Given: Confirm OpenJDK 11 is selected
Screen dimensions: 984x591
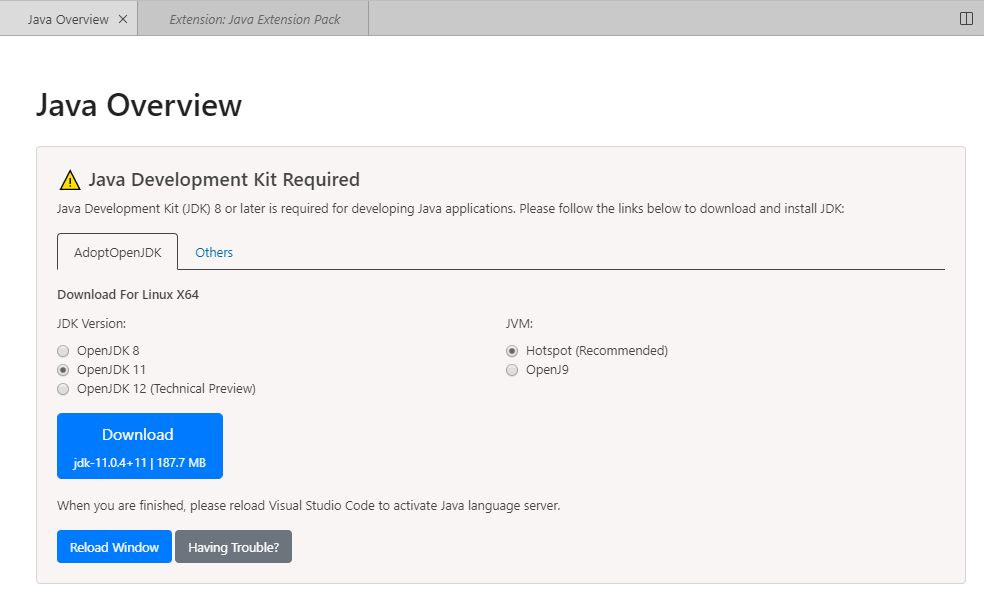Looking at the screenshot, I should [x=63, y=369].
